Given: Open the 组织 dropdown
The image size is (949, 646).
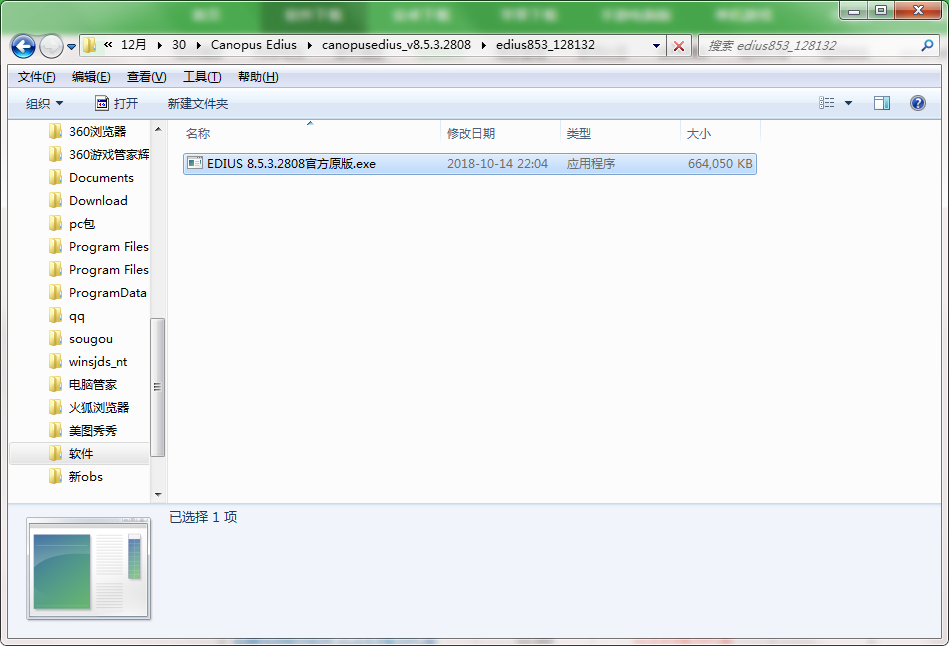Looking at the screenshot, I should [x=44, y=104].
